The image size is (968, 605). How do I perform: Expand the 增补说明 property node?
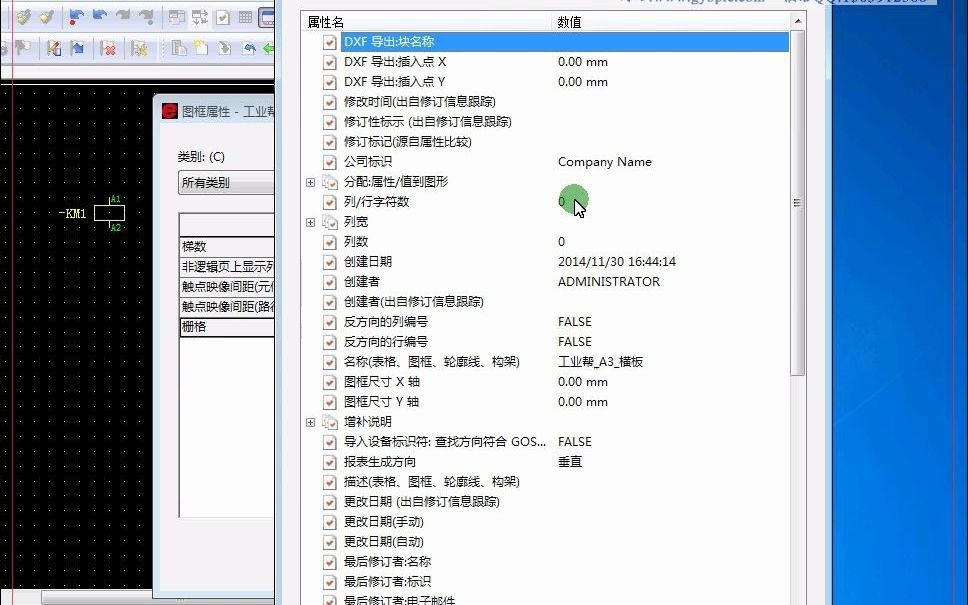[x=310, y=421]
